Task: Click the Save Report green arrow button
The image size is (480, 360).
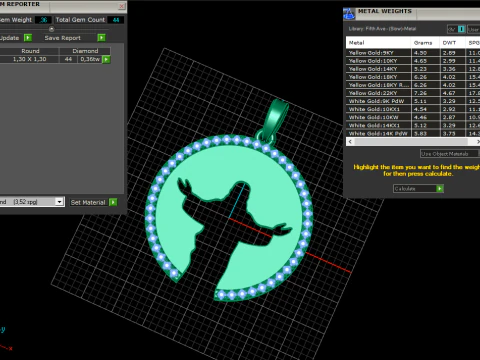Action: [x=101, y=38]
